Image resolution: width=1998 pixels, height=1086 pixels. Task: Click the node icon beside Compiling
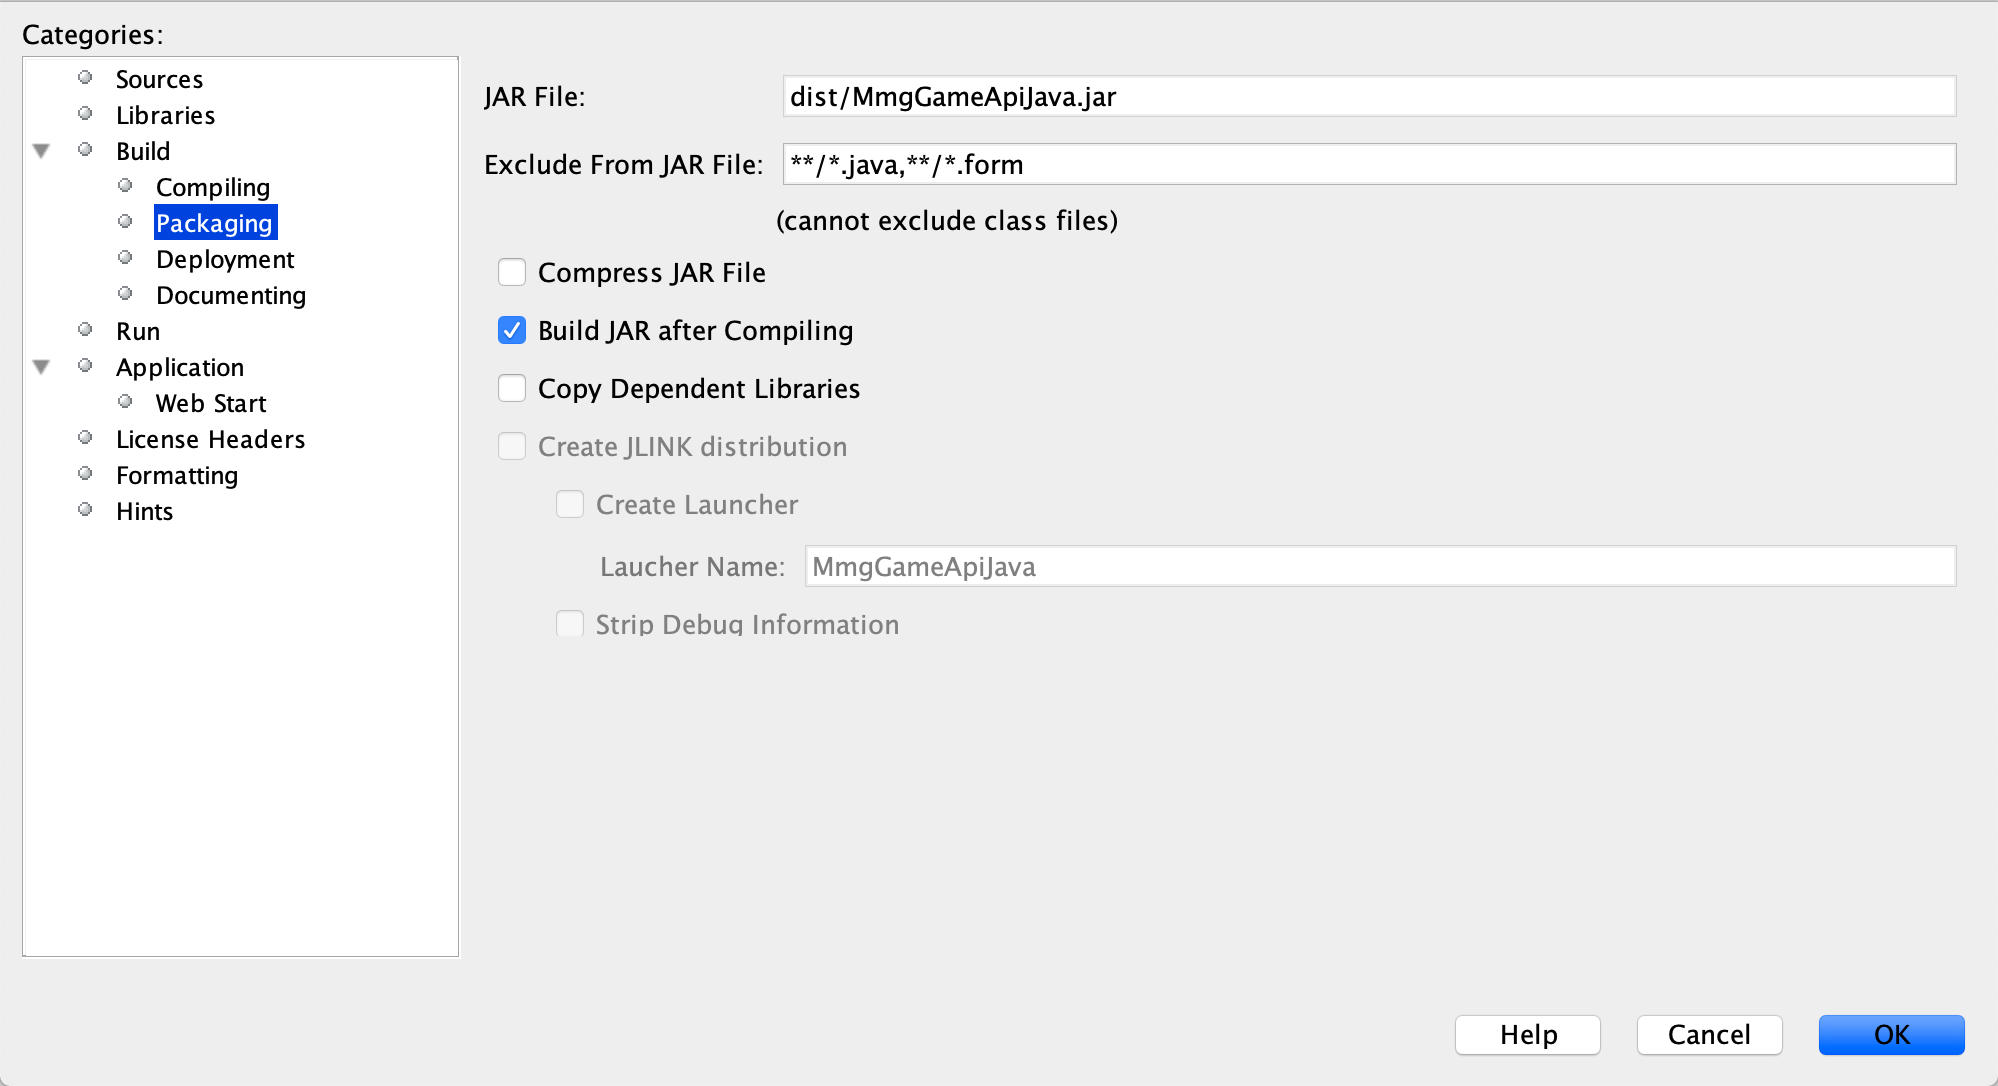pyautogui.click(x=125, y=186)
